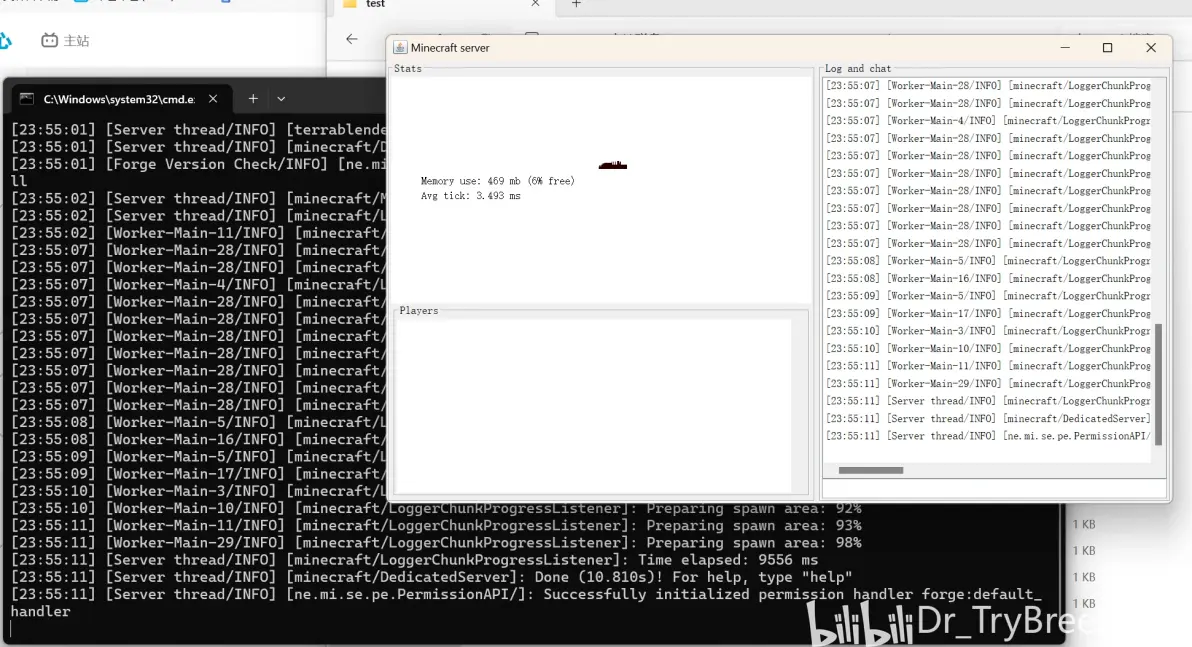Screen dimensions: 1192x647
Task: Click the 'Log and chat' panel label
Action: (x=858, y=68)
